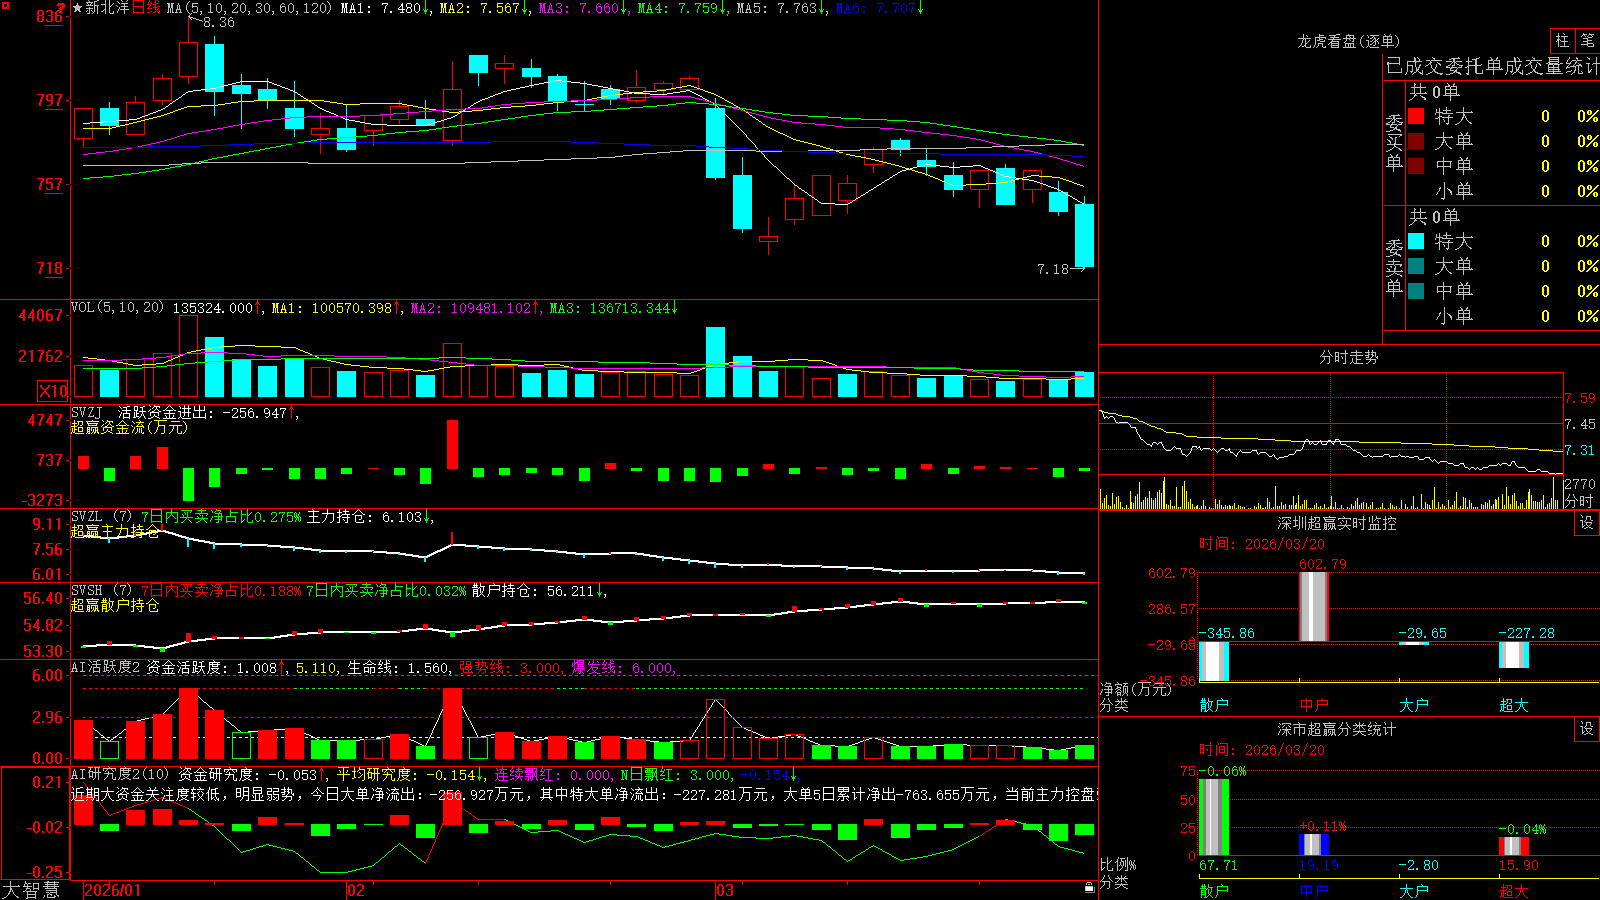Image resolution: width=1600 pixels, height=900 pixels.
Task: Click the 时间: 2026/03/20 in 实时监控
Action: click(1262, 544)
